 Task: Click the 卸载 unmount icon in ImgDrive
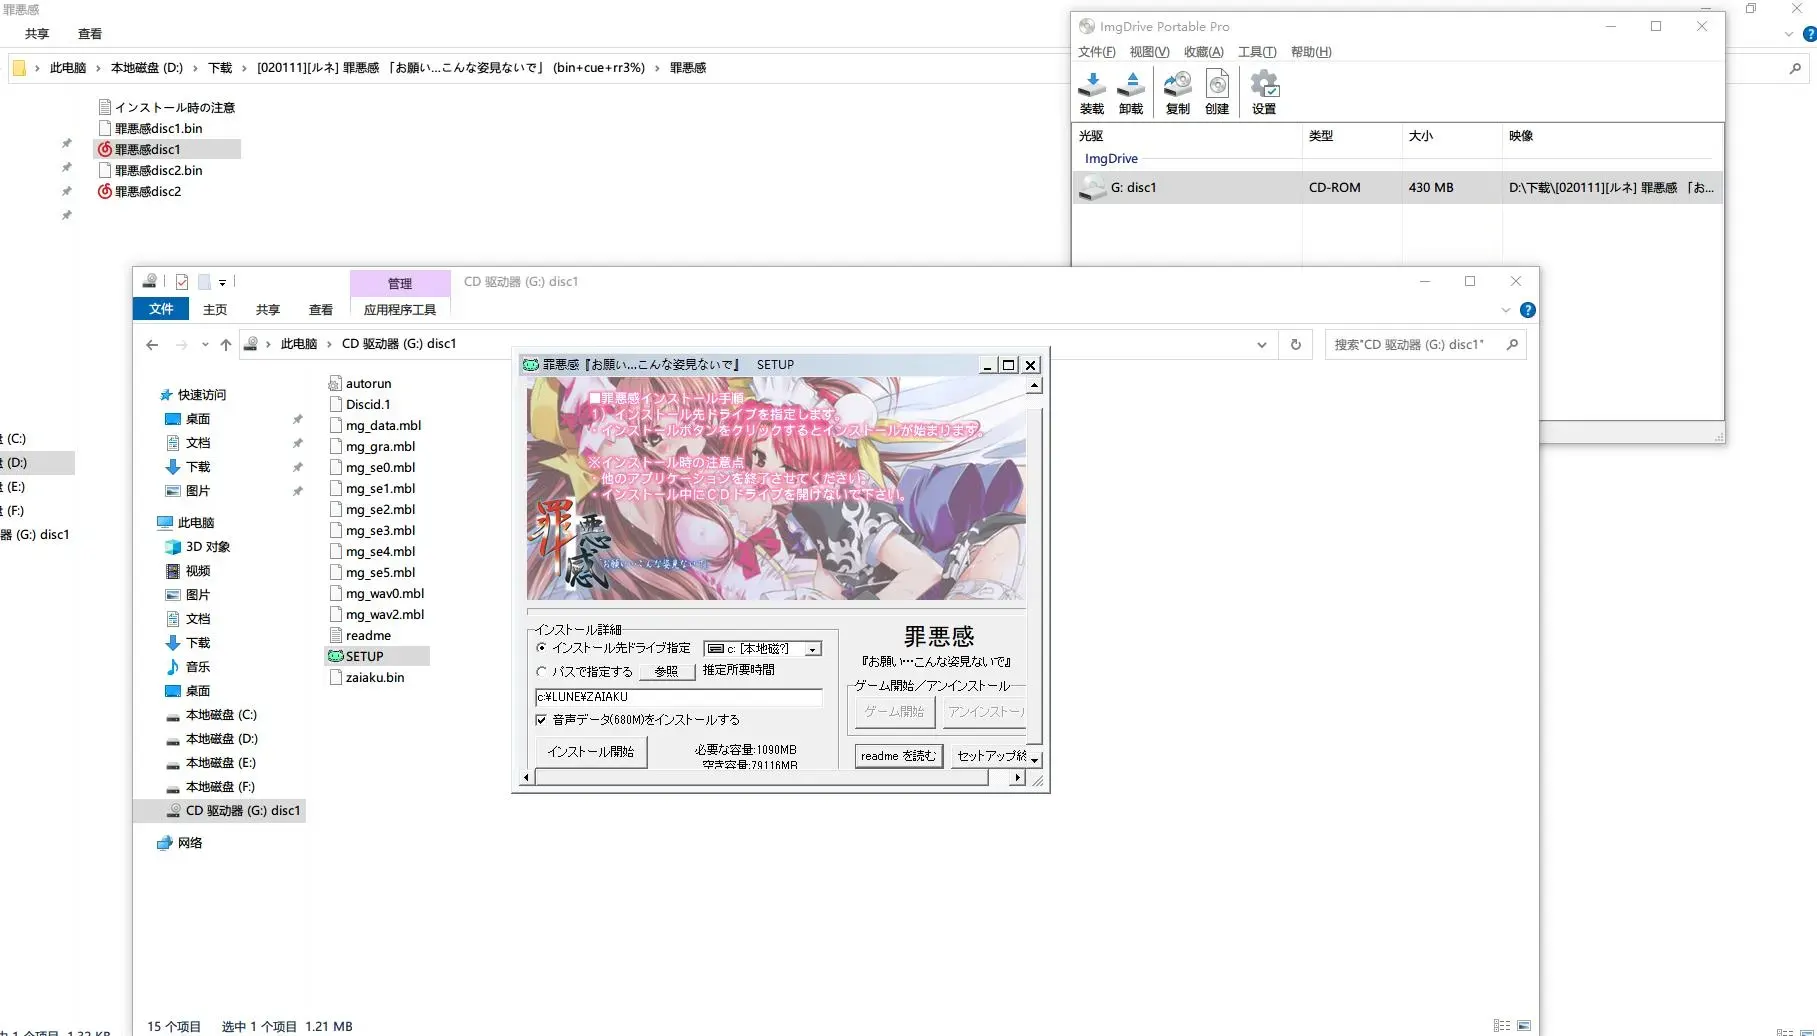coord(1131,92)
